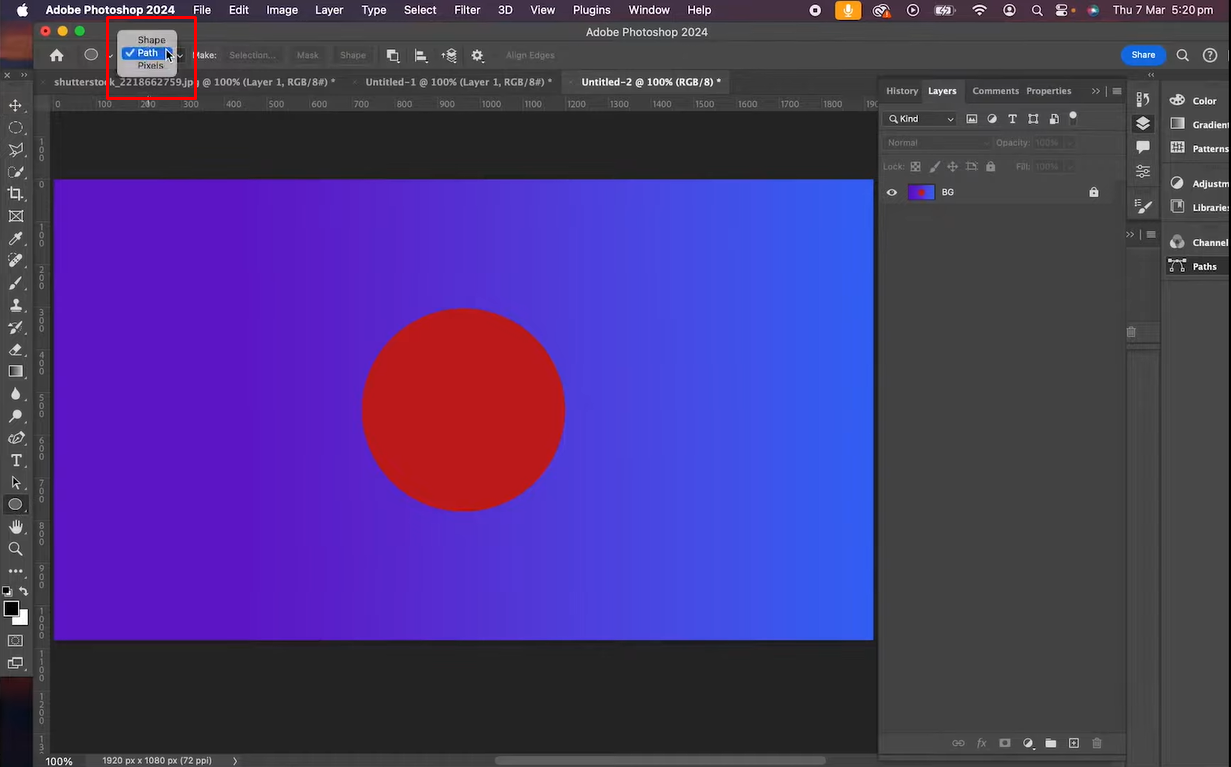
Task: Open the Paths panel
Action: 1196,266
